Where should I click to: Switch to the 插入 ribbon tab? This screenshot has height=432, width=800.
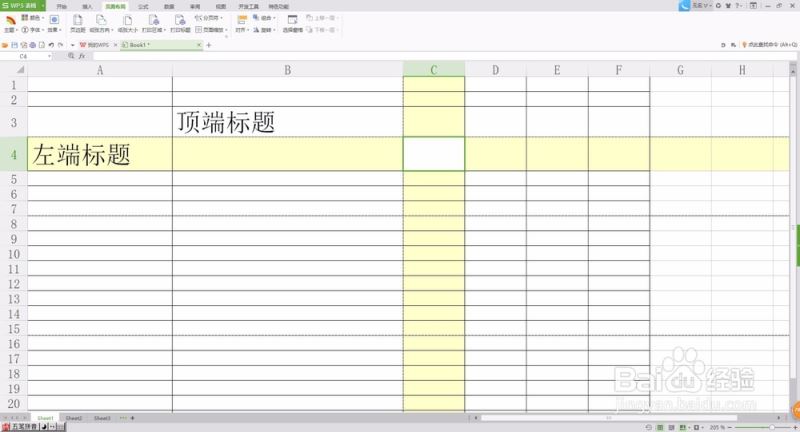[87, 7]
